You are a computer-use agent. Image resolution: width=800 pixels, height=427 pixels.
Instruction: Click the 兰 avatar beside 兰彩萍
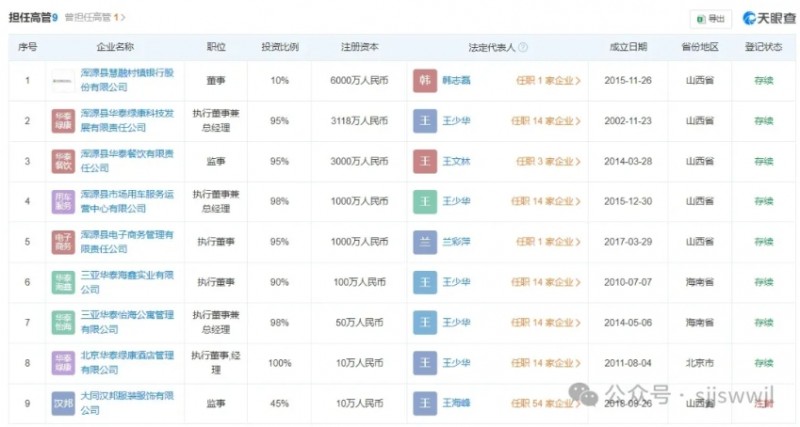click(x=425, y=242)
